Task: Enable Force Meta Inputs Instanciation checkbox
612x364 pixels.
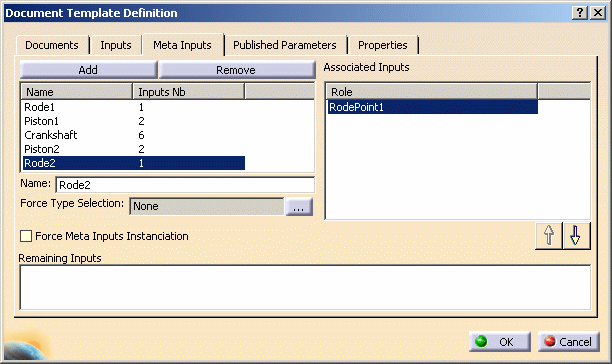Action: tap(26, 236)
